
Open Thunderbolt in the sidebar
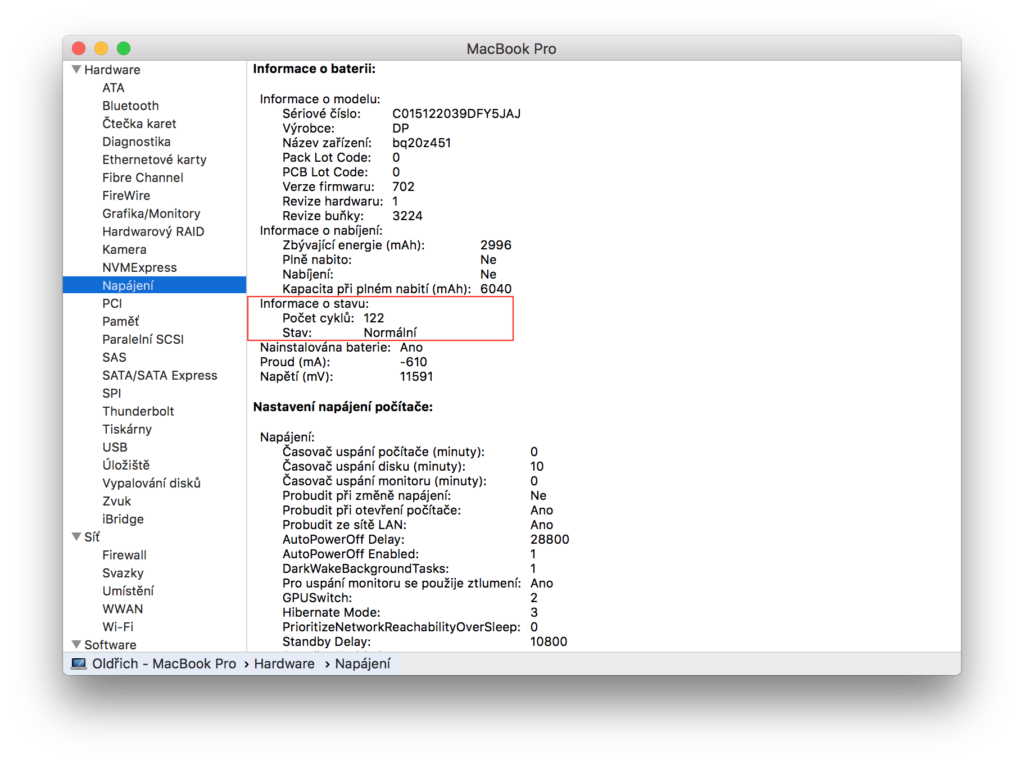point(138,411)
